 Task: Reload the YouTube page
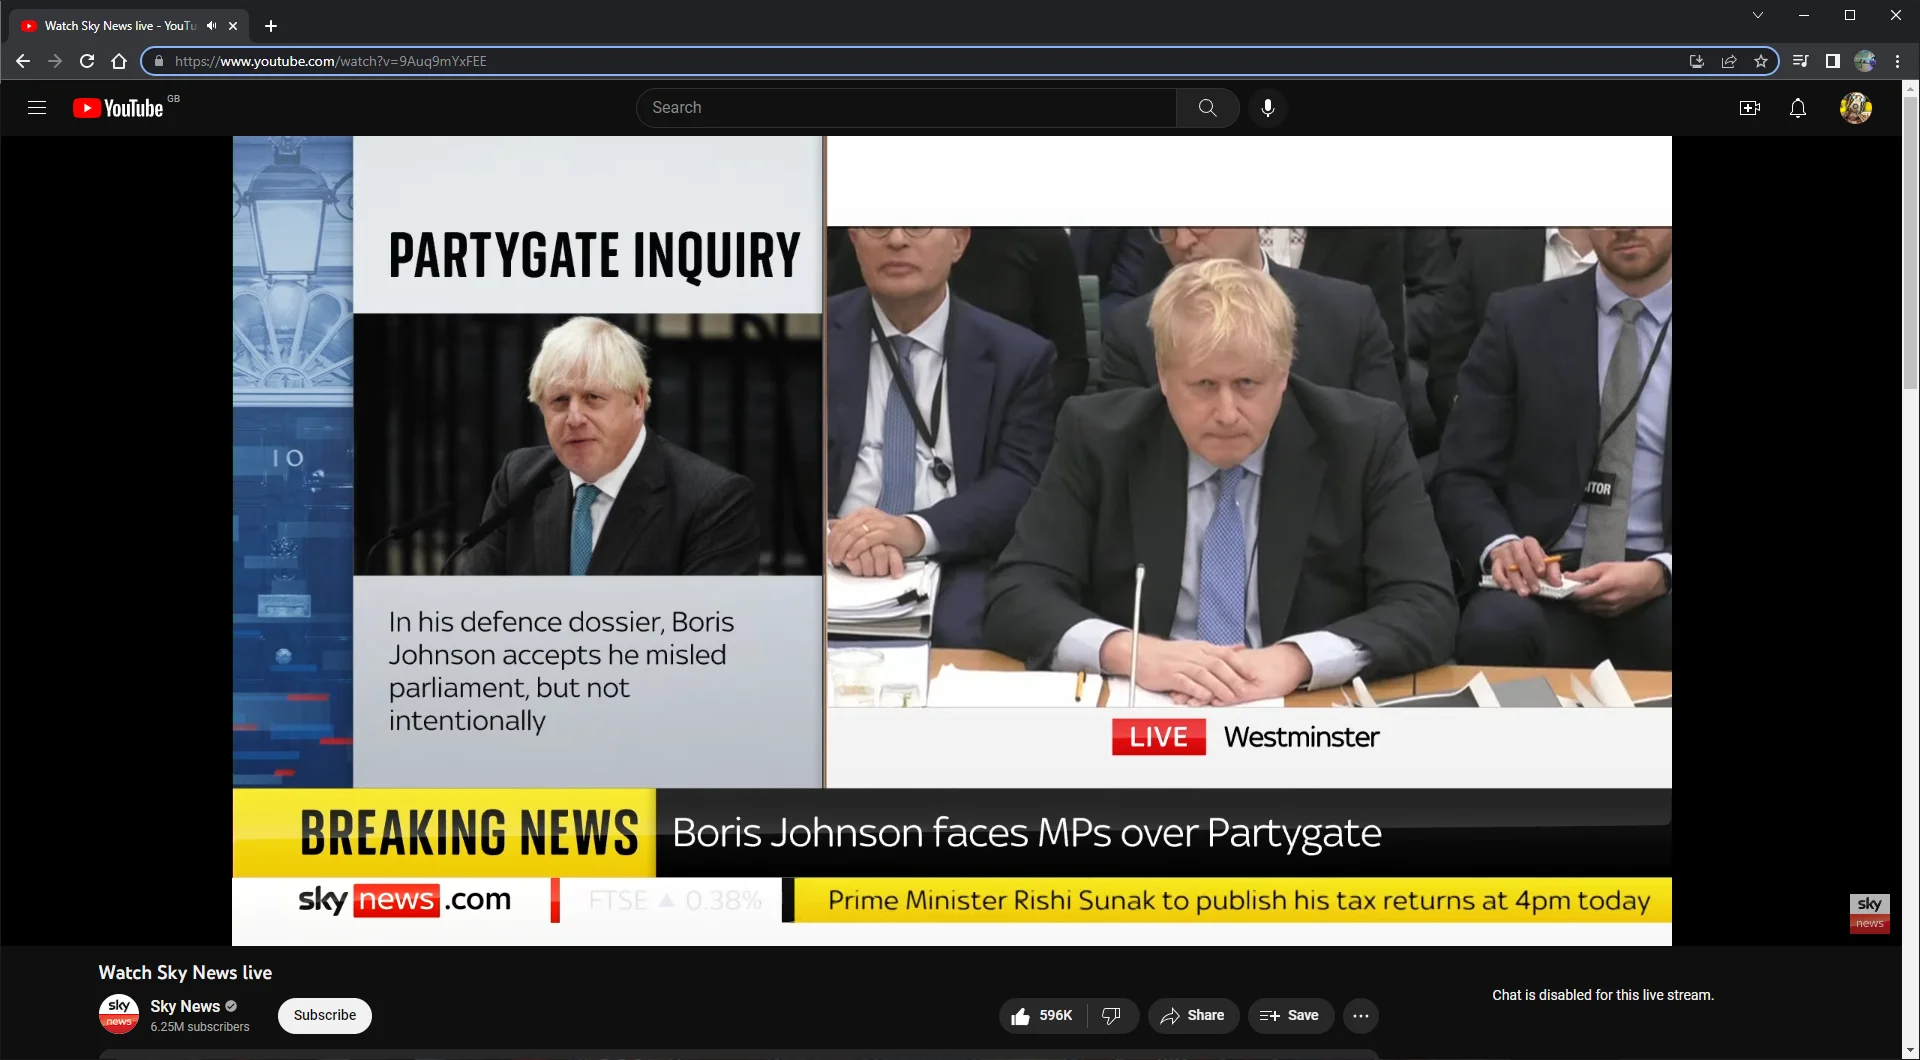pyautogui.click(x=87, y=61)
